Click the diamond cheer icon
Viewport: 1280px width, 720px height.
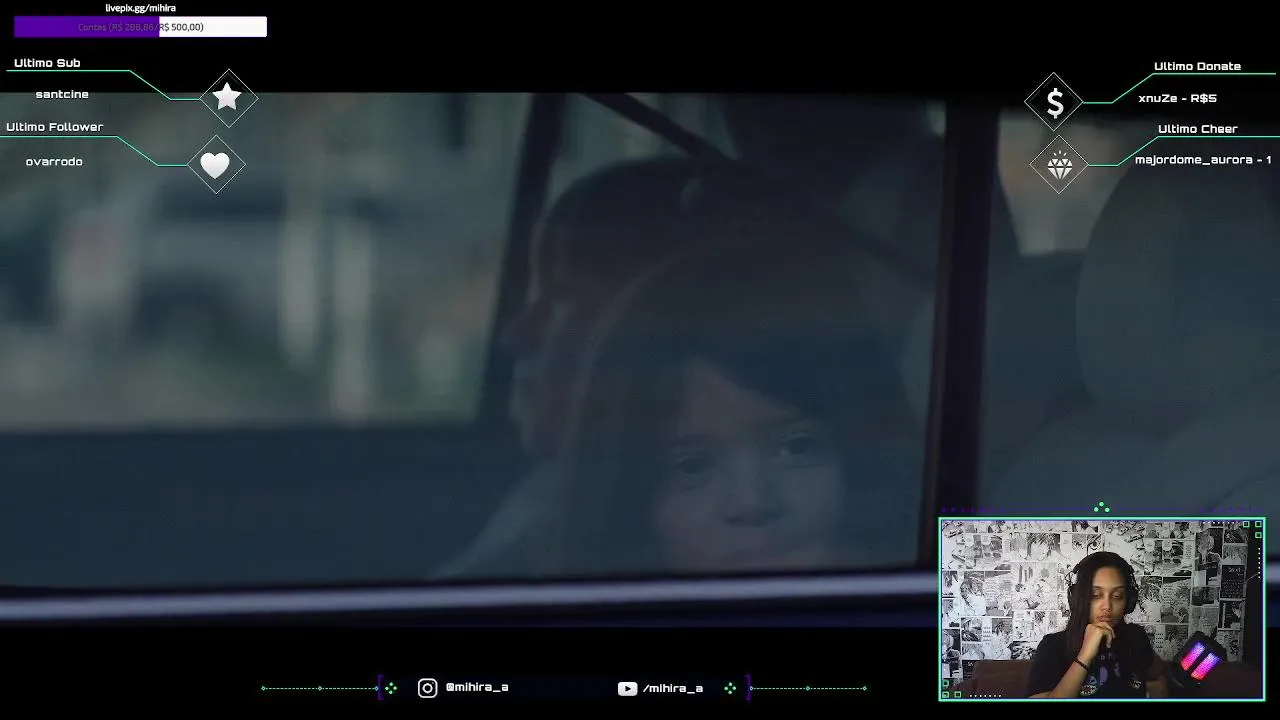click(1059, 166)
